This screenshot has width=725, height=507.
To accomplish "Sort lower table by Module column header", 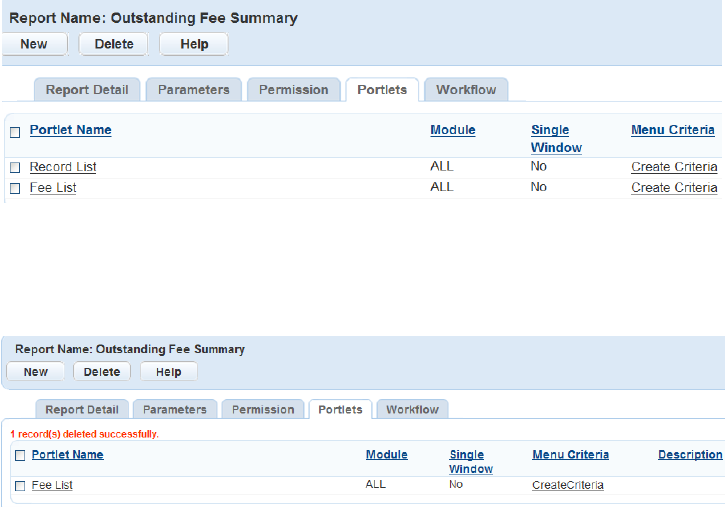I will click(x=386, y=455).
